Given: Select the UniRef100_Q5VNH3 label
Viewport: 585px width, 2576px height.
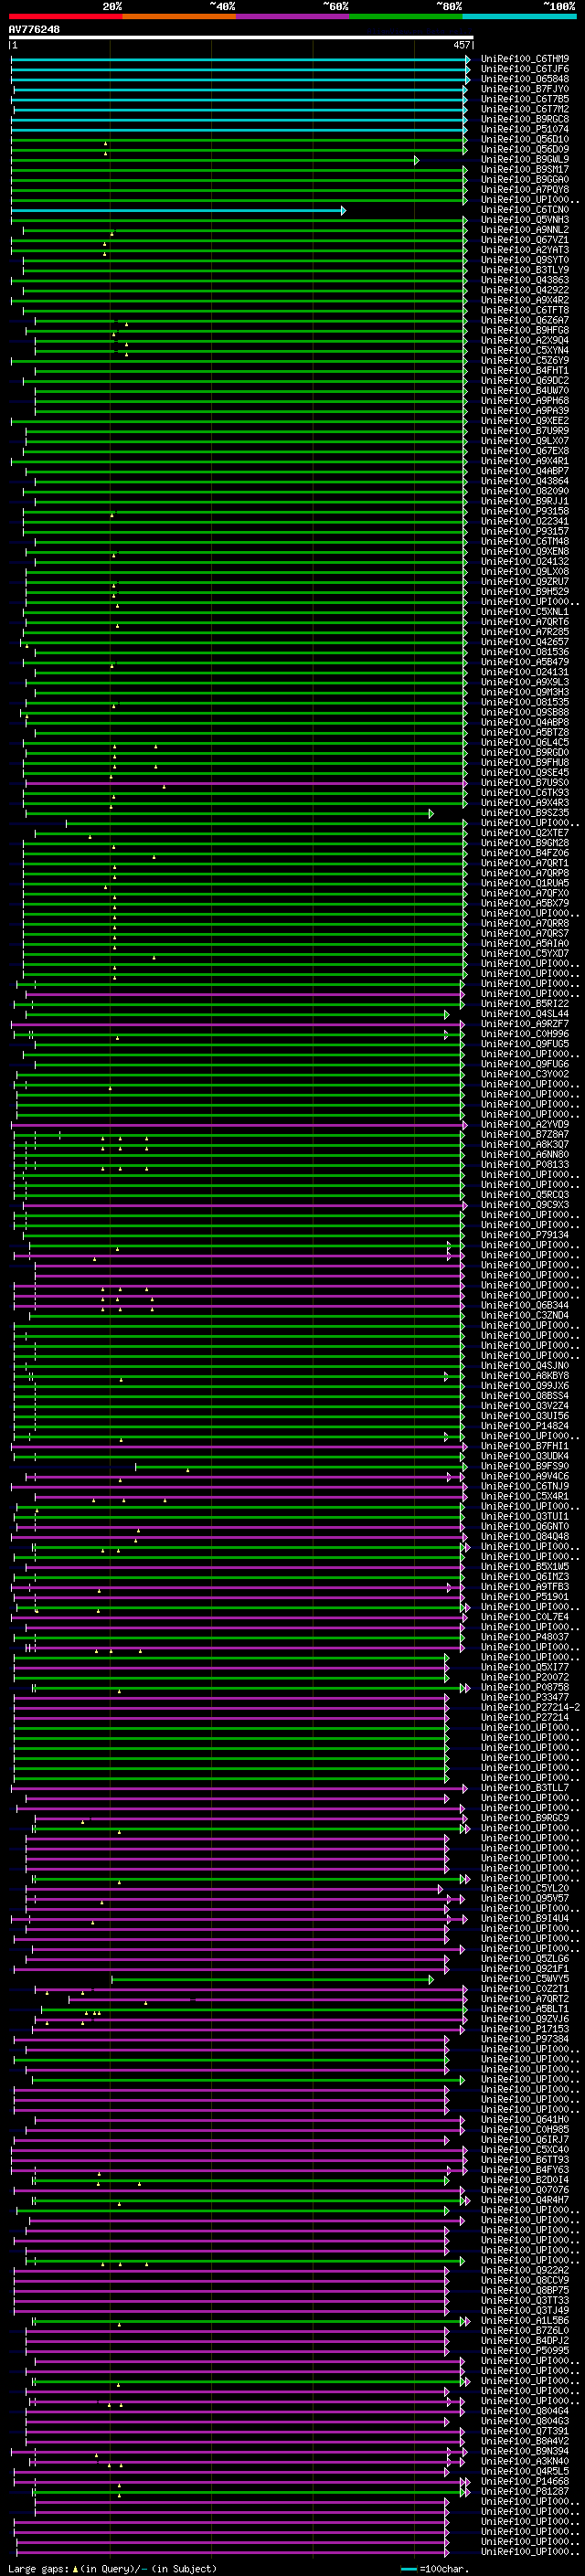Looking at the screenshot, I should (525, 220).
